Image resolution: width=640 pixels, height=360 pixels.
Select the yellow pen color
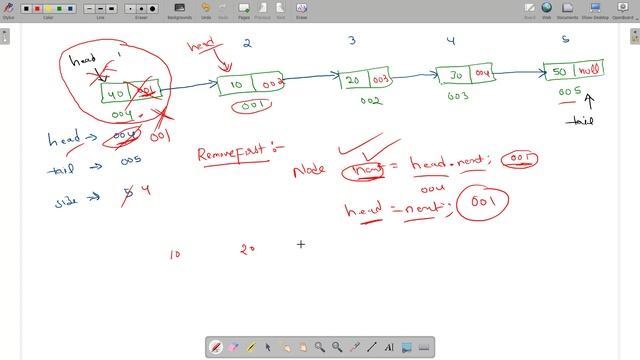[48, 9]
